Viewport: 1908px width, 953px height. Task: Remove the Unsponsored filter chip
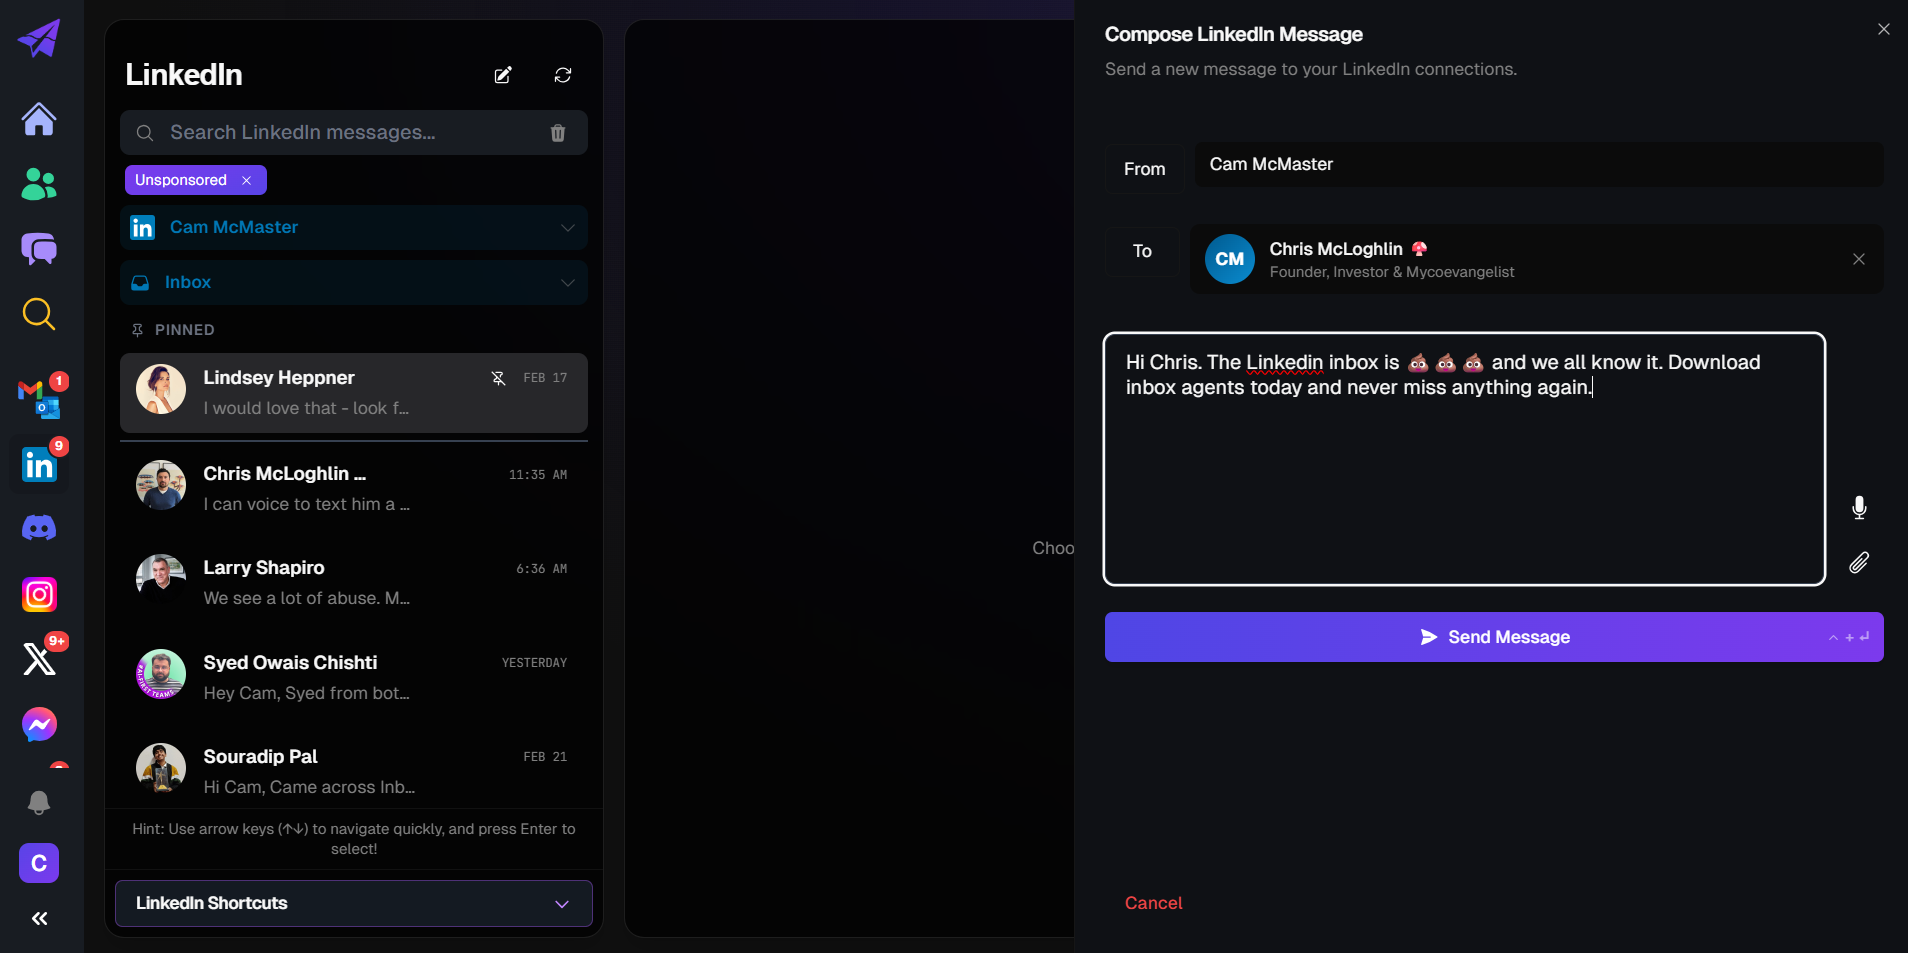pyautogui.click(x=246, y=180)
